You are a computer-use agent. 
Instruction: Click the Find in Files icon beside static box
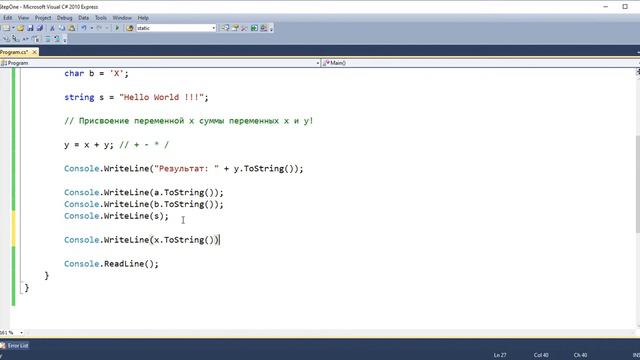(130, 28)
